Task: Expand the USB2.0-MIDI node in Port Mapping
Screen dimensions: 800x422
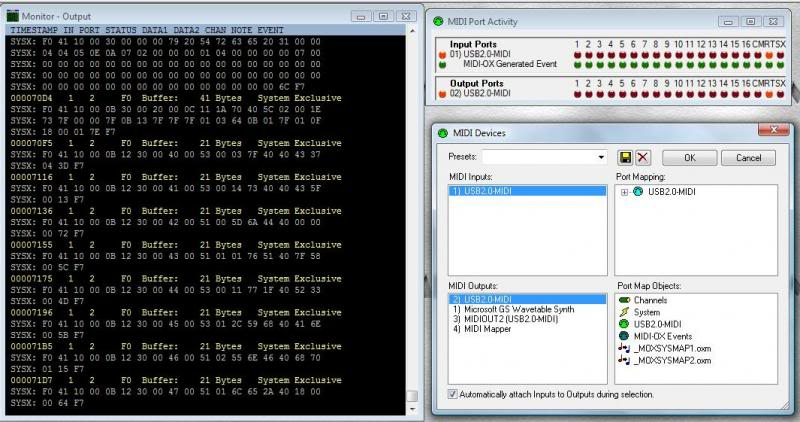Action: [x=624, y=192]
